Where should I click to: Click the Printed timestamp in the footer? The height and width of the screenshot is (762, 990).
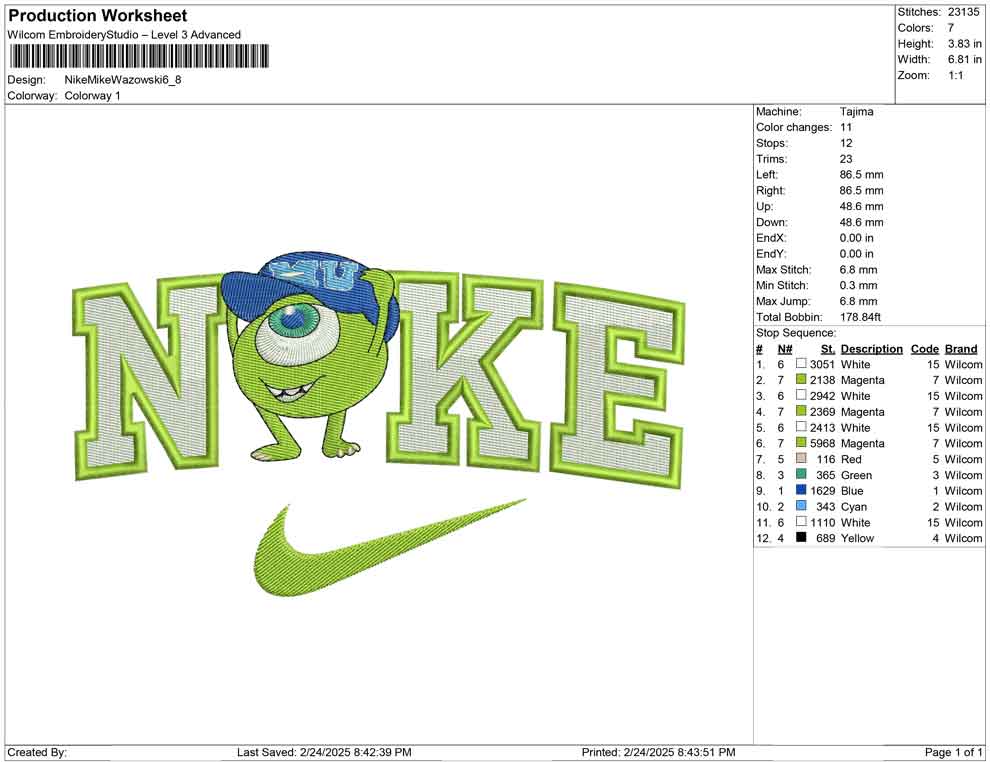coord(658,752)
